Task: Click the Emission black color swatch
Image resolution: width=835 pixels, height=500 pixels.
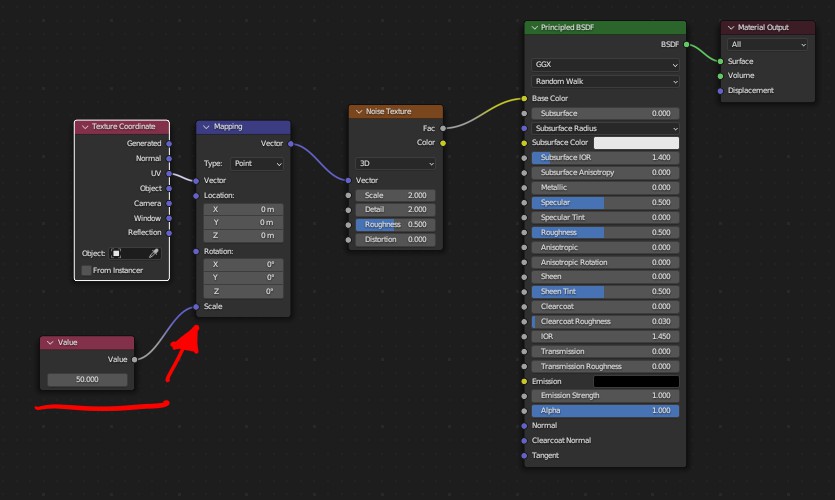Action: pyautogui.click(x=636, y=381)
